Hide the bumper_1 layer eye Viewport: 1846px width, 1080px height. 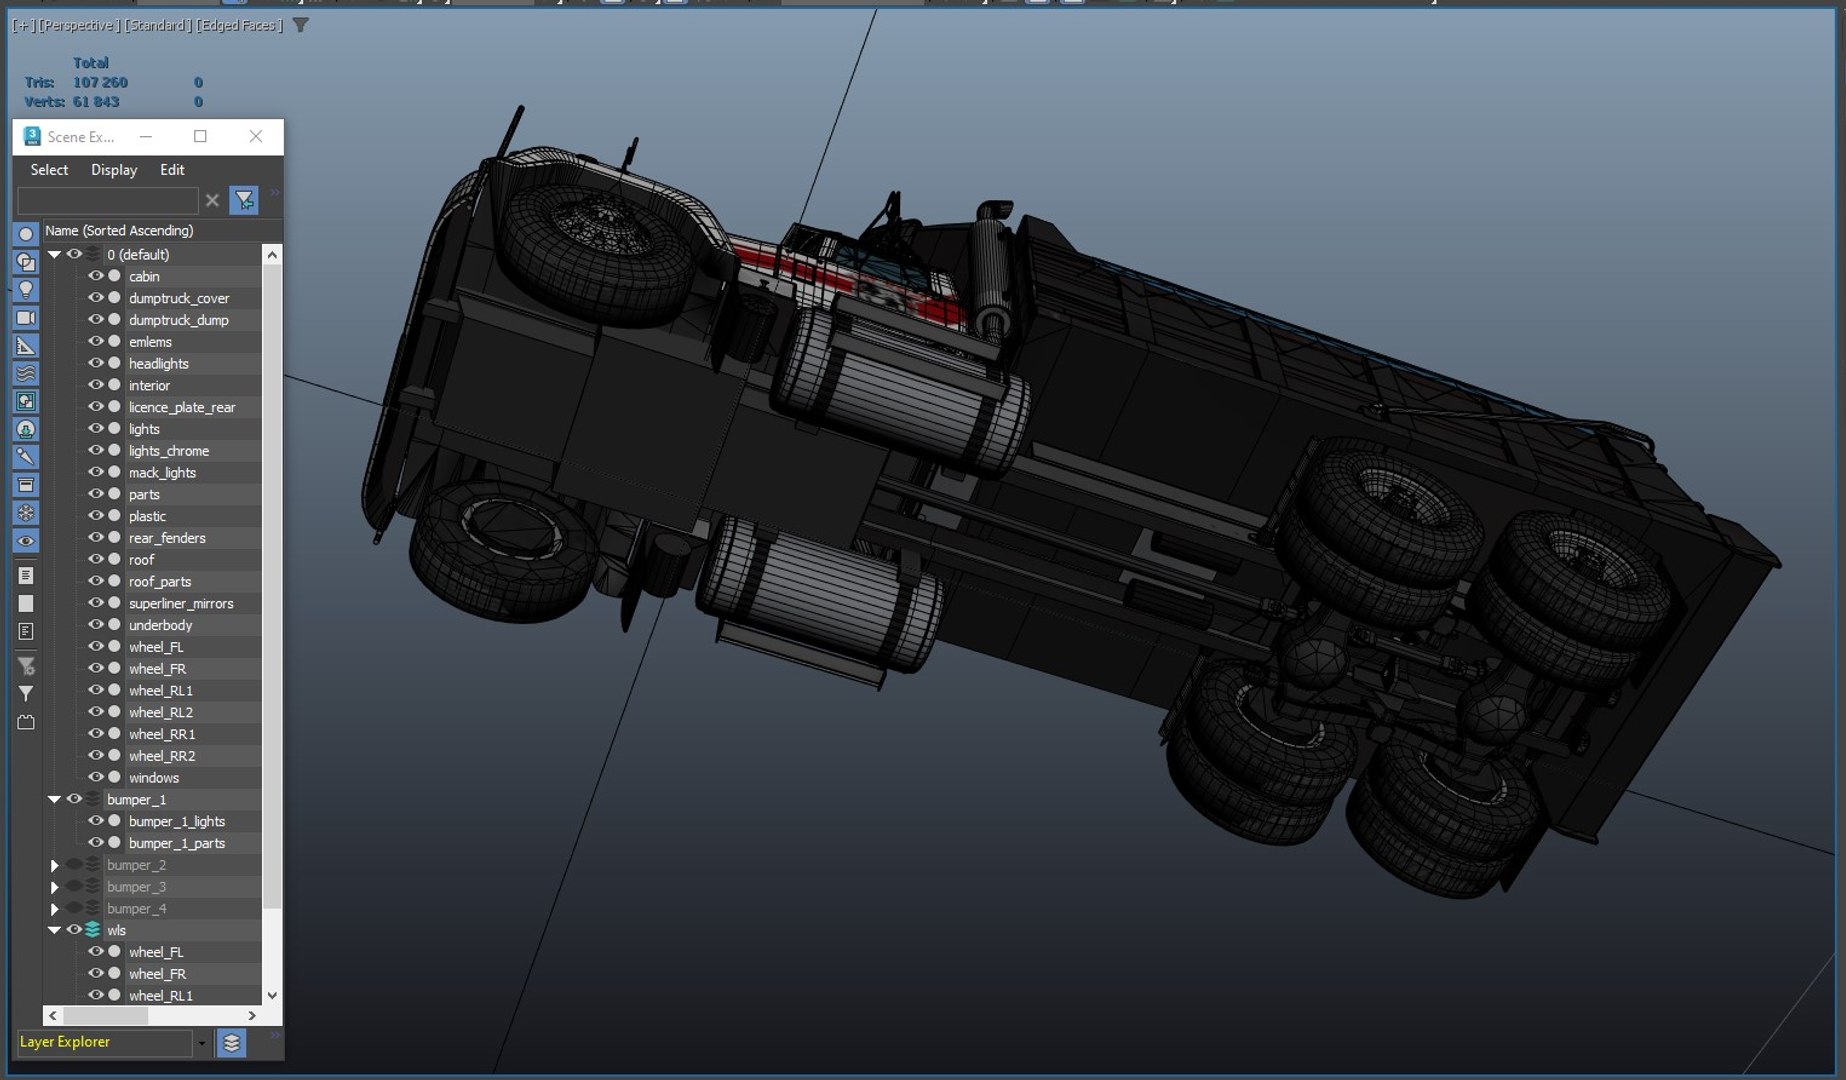click(x=74, y=799)
